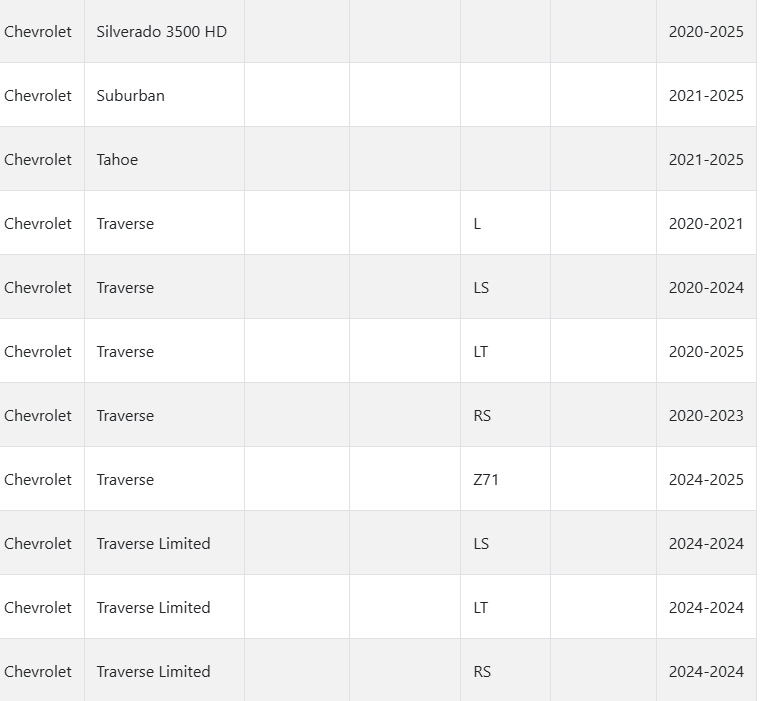The image size is (769, 701).
Task: Click the L trim cell for Traverse
Action: click(477, 224)
